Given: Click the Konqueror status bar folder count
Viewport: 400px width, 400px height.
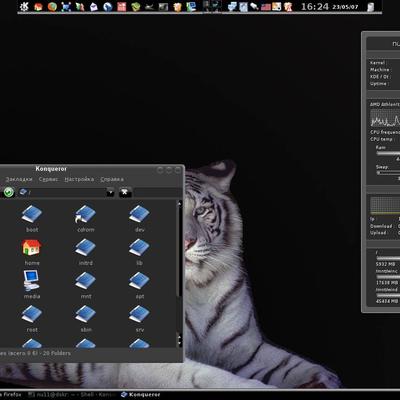Looking at the screenshot, I should coord(35,353).
